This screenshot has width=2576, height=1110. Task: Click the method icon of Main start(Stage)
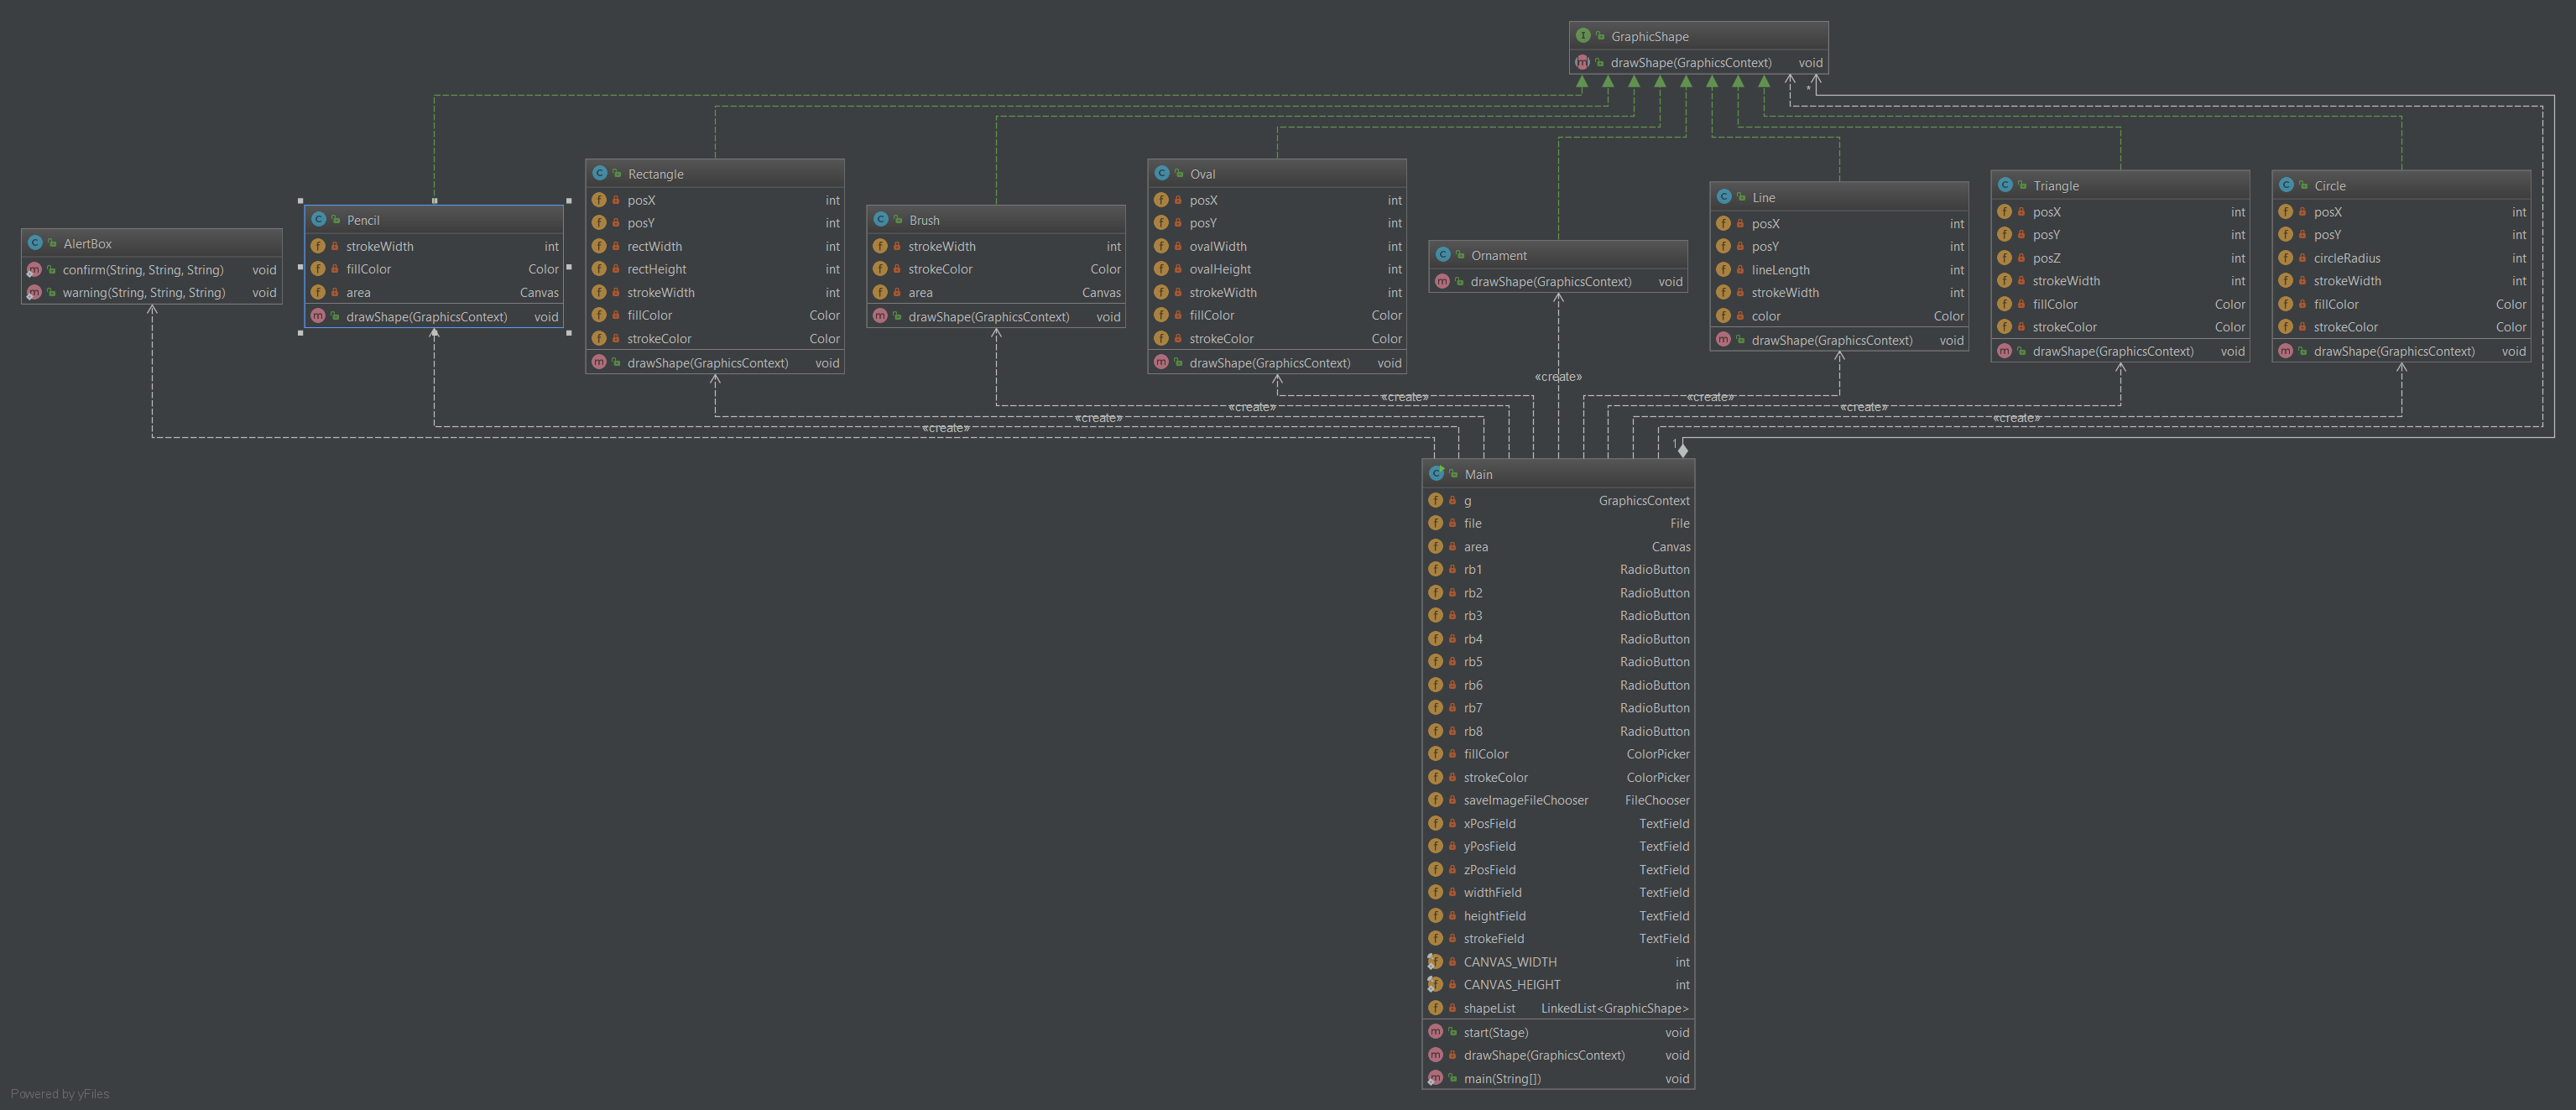point(1436,1032)
